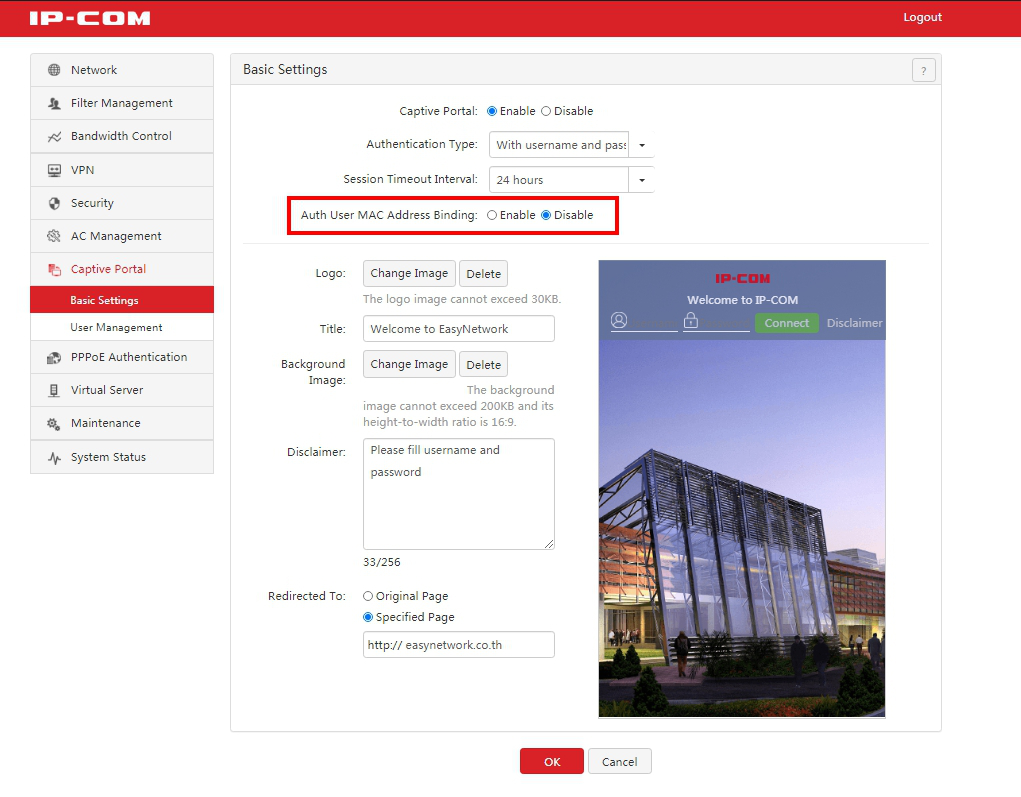Click the Maintenance gears icon
Screen dimensions: 1021x797
click(54, 423)
